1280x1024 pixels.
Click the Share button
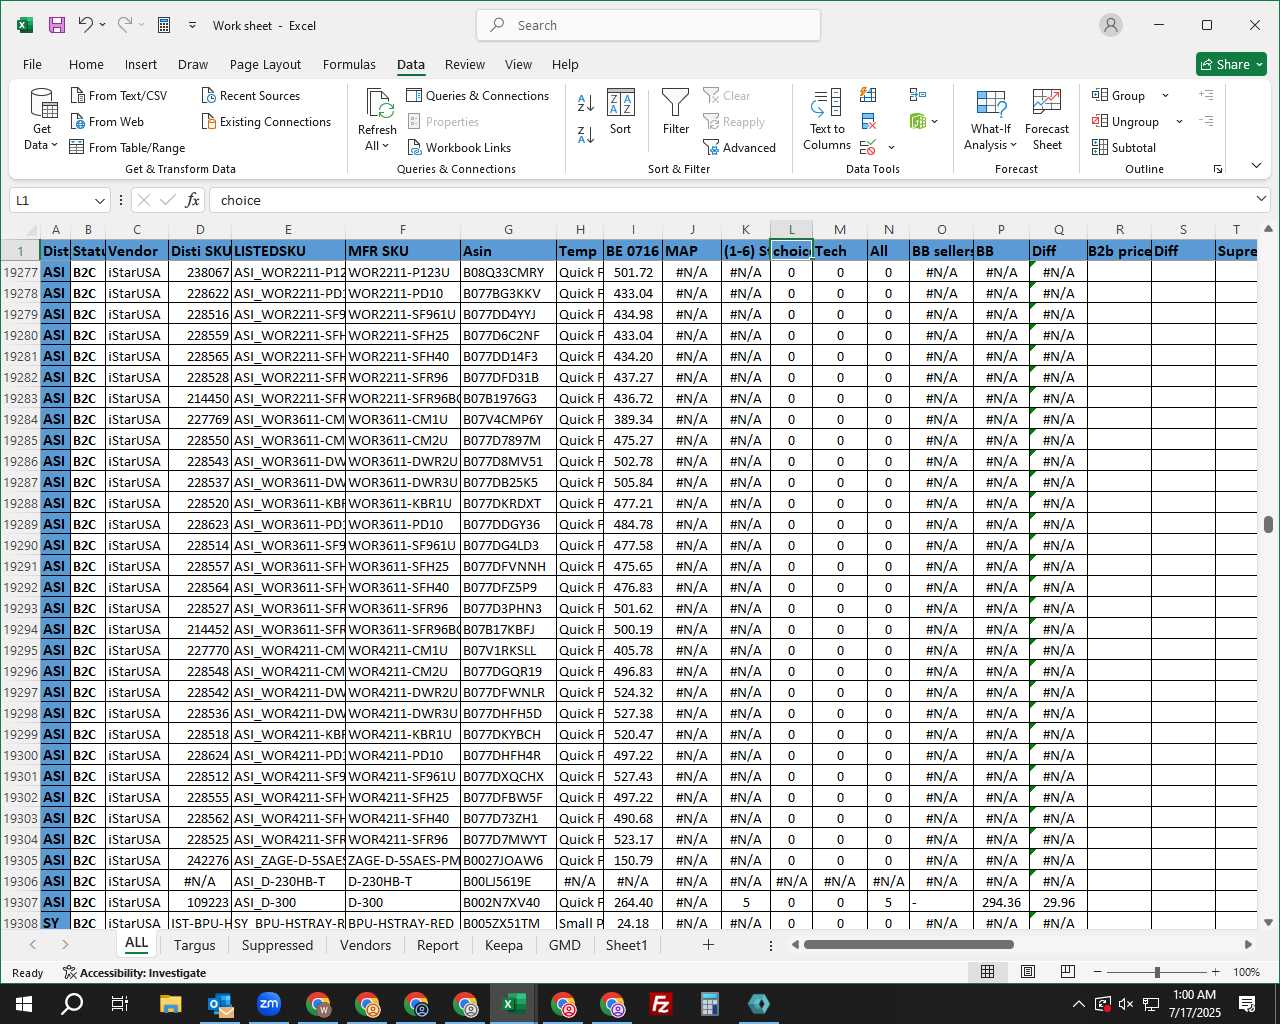(x=1231, y=64)
